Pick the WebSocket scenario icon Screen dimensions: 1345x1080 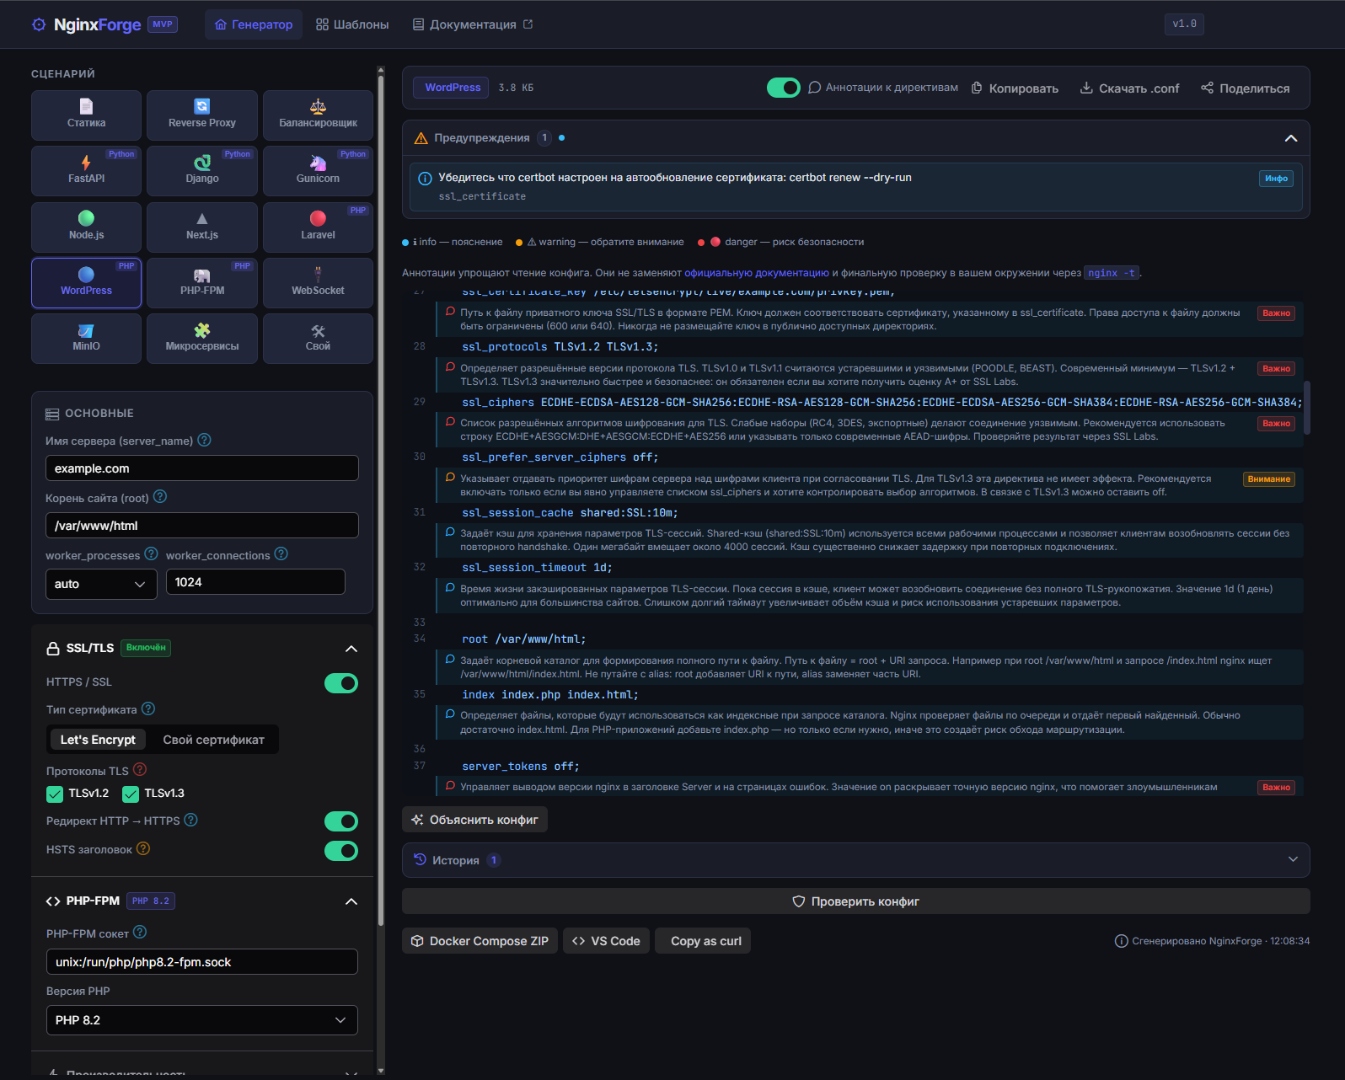[x=318, y=274]
